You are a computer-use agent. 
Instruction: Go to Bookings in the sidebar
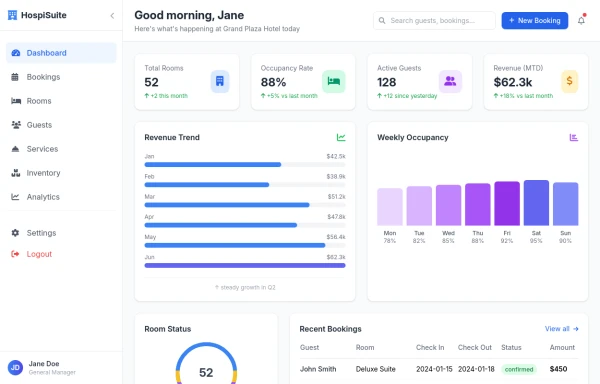coord(61,77)
